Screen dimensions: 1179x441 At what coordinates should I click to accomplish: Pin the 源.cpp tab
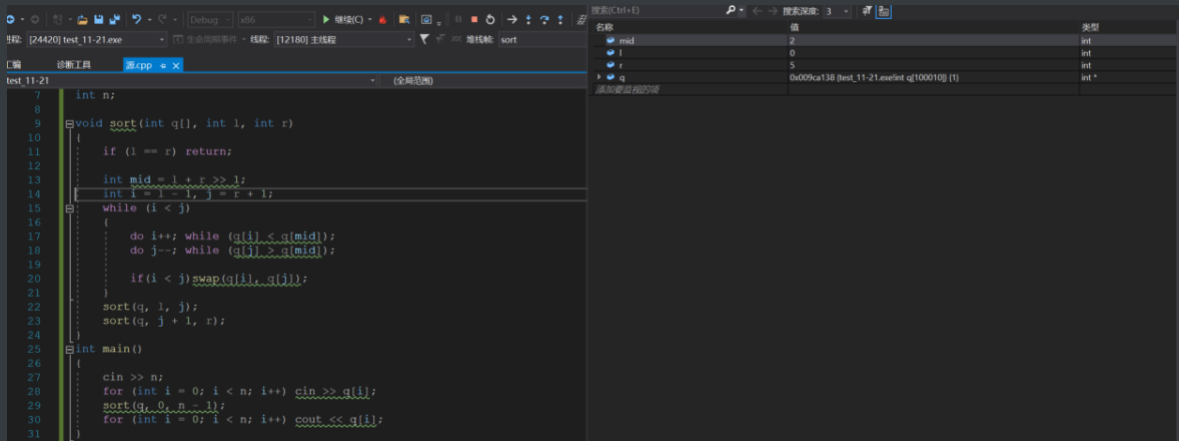pos(163,66)
